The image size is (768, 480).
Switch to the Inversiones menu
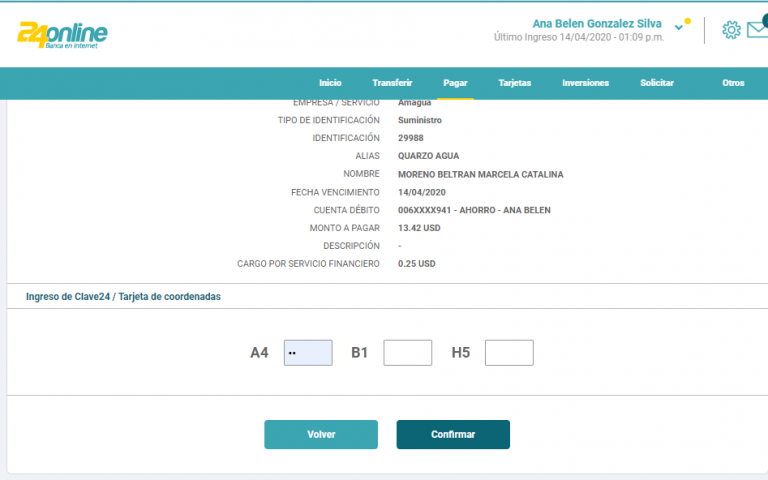(585, 83)
